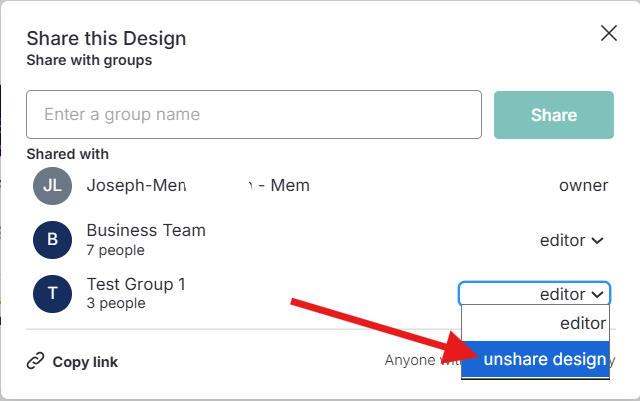Choose editor option in dropdown list

click(x=536, y=323)
